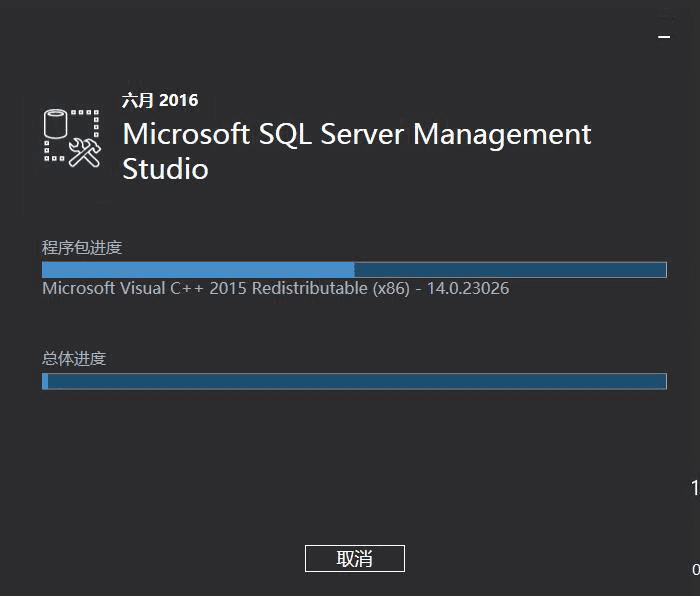This screenshot has width=700, height=596.
Task: Click the SQL Server Management Studio logo icon
Action: click(x=72, y=137)
